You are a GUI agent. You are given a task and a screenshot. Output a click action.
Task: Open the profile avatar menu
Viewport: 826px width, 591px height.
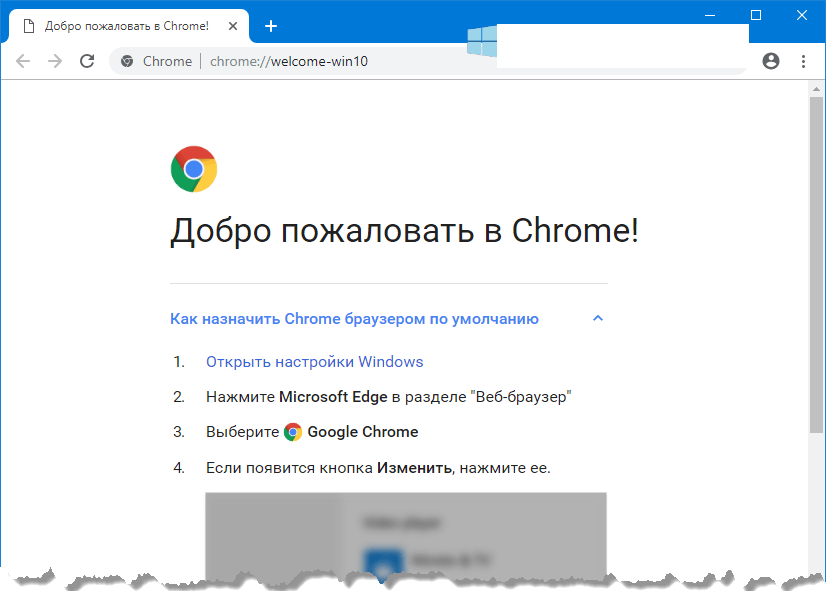pos(770,61)
